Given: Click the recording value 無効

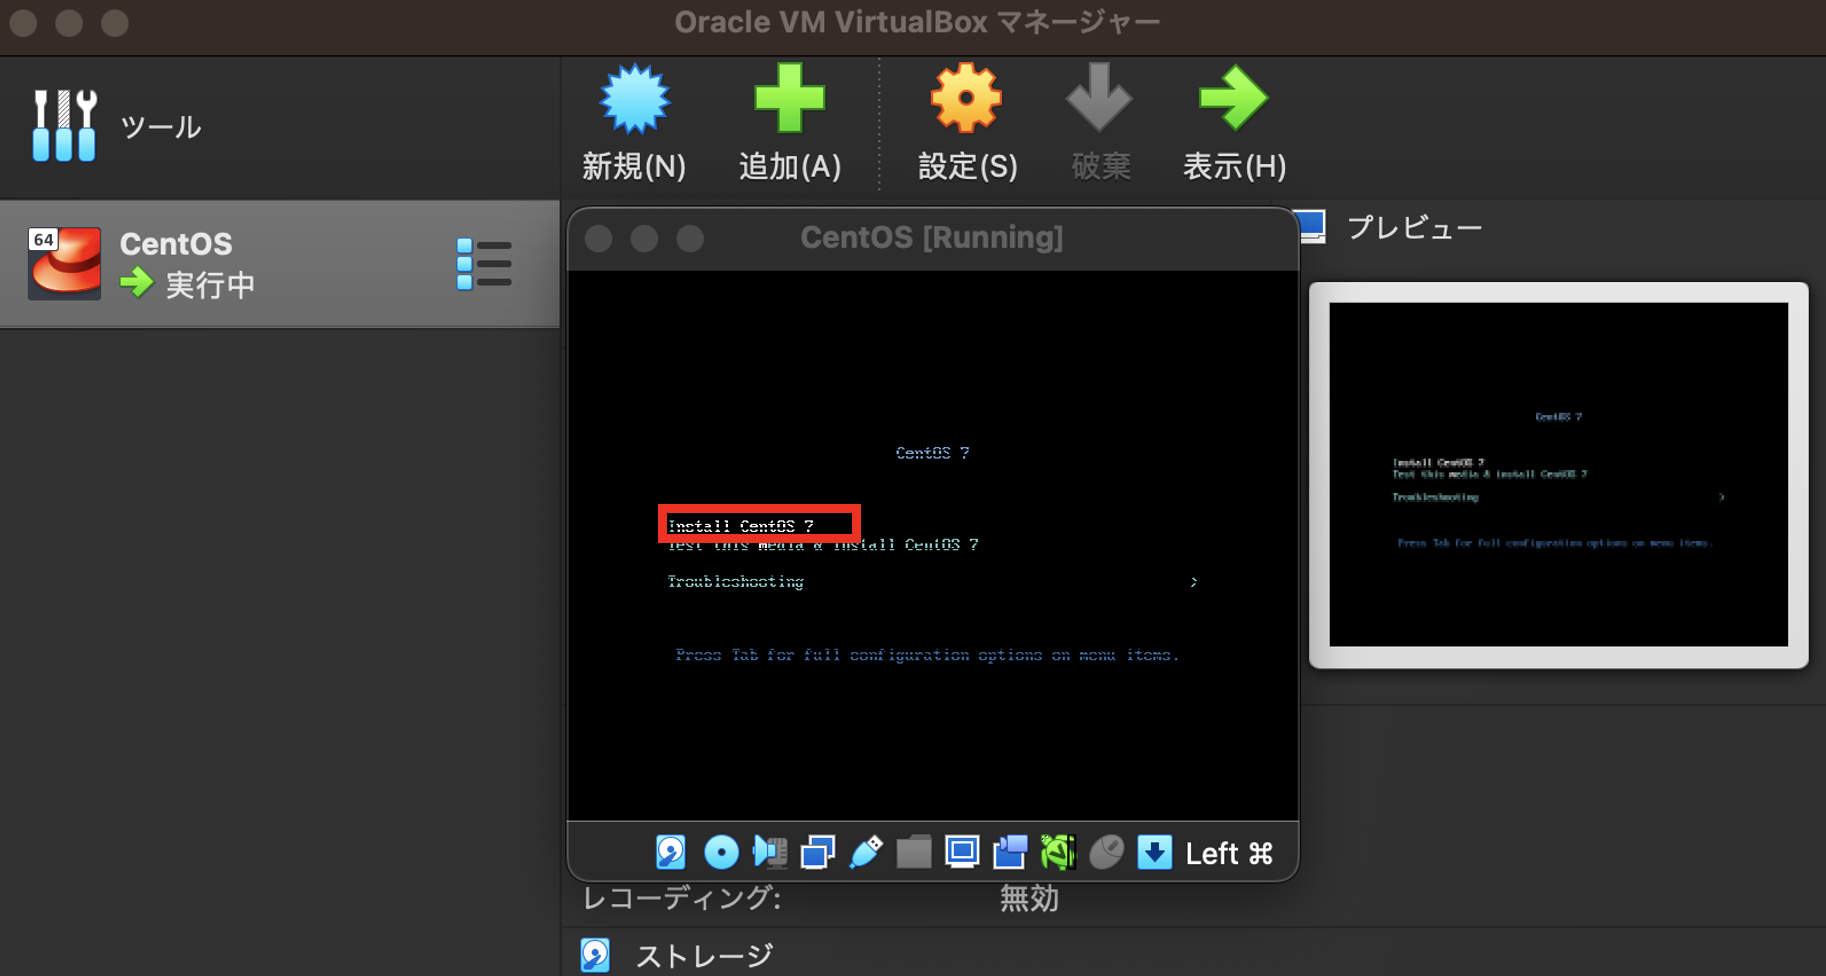Looking at the screenshot, I should pos(1029,898).
